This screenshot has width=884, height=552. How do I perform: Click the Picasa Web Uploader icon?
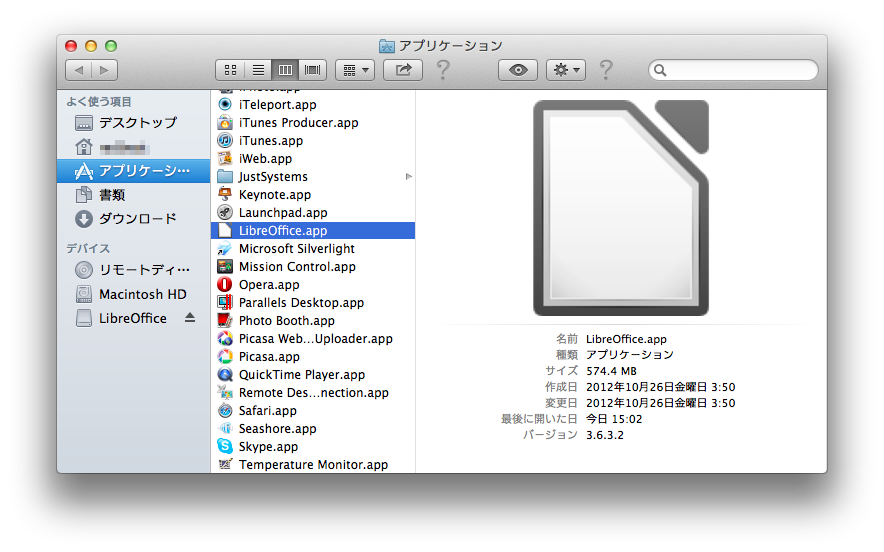(x=225, y=338)
